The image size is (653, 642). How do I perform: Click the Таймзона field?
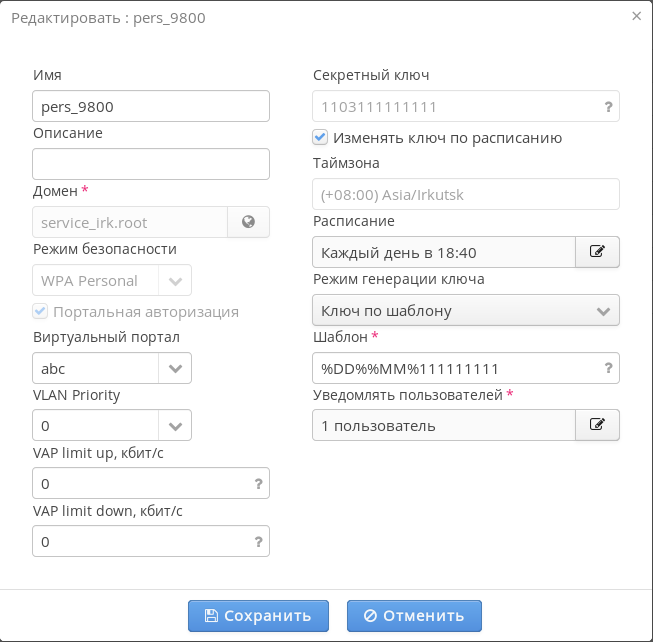point(465,194)
